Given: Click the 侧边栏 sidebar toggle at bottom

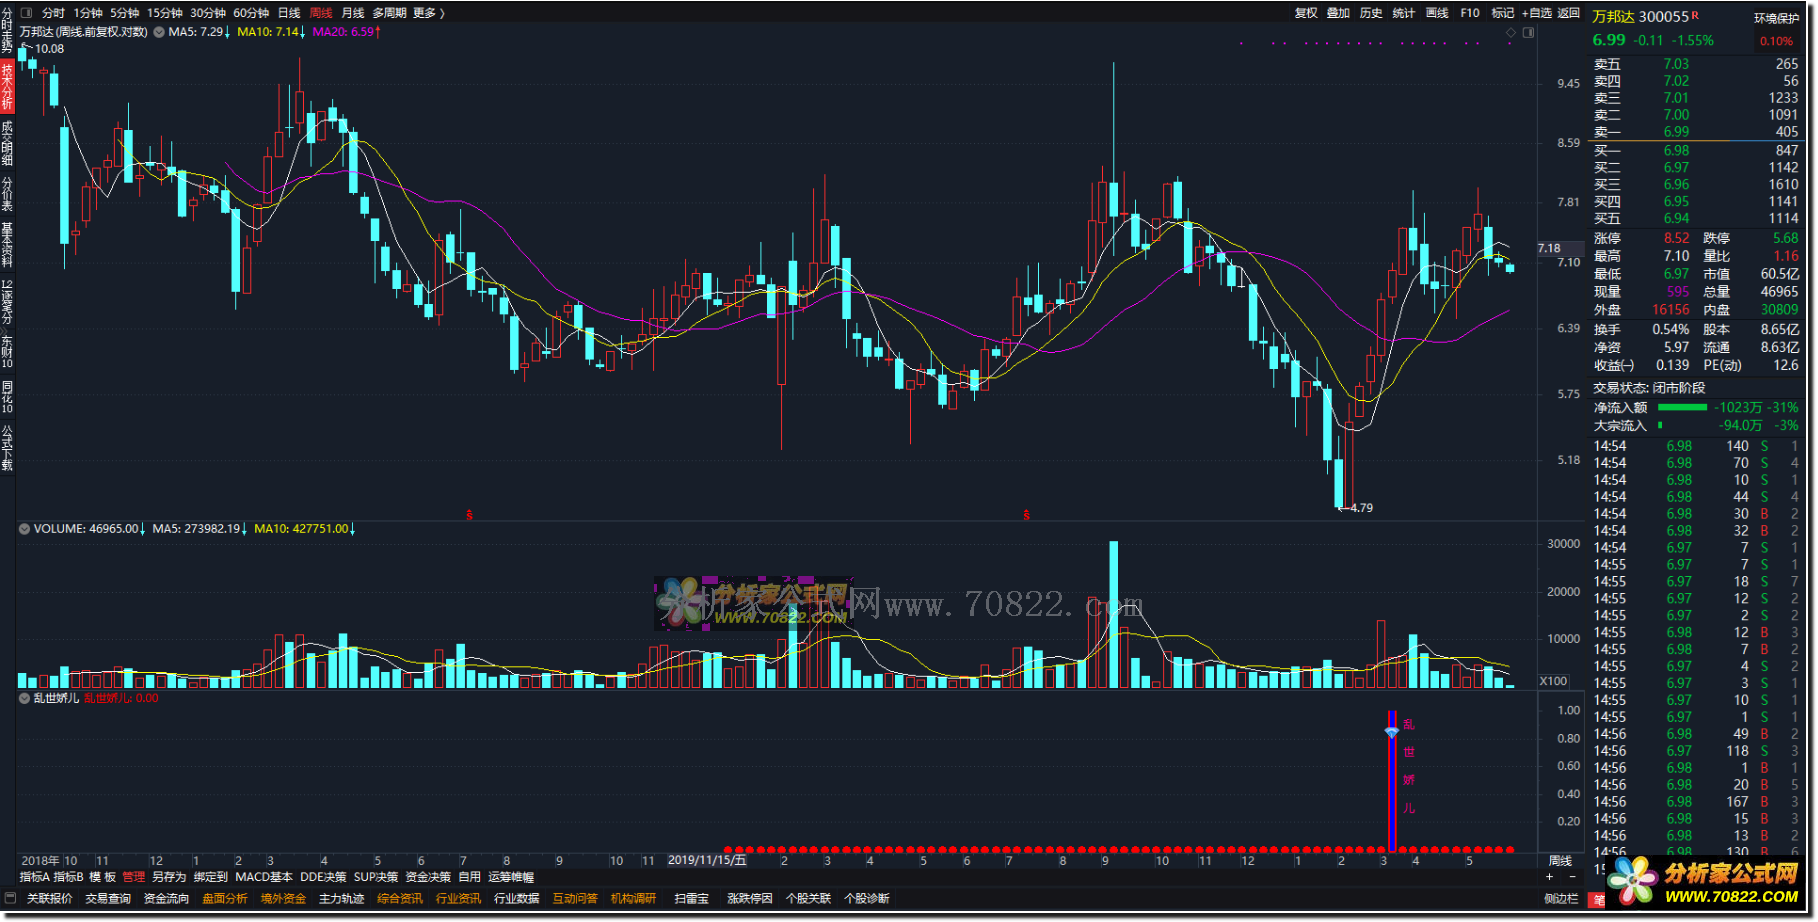Looking at the screenshot, I should pos(1561,899).
